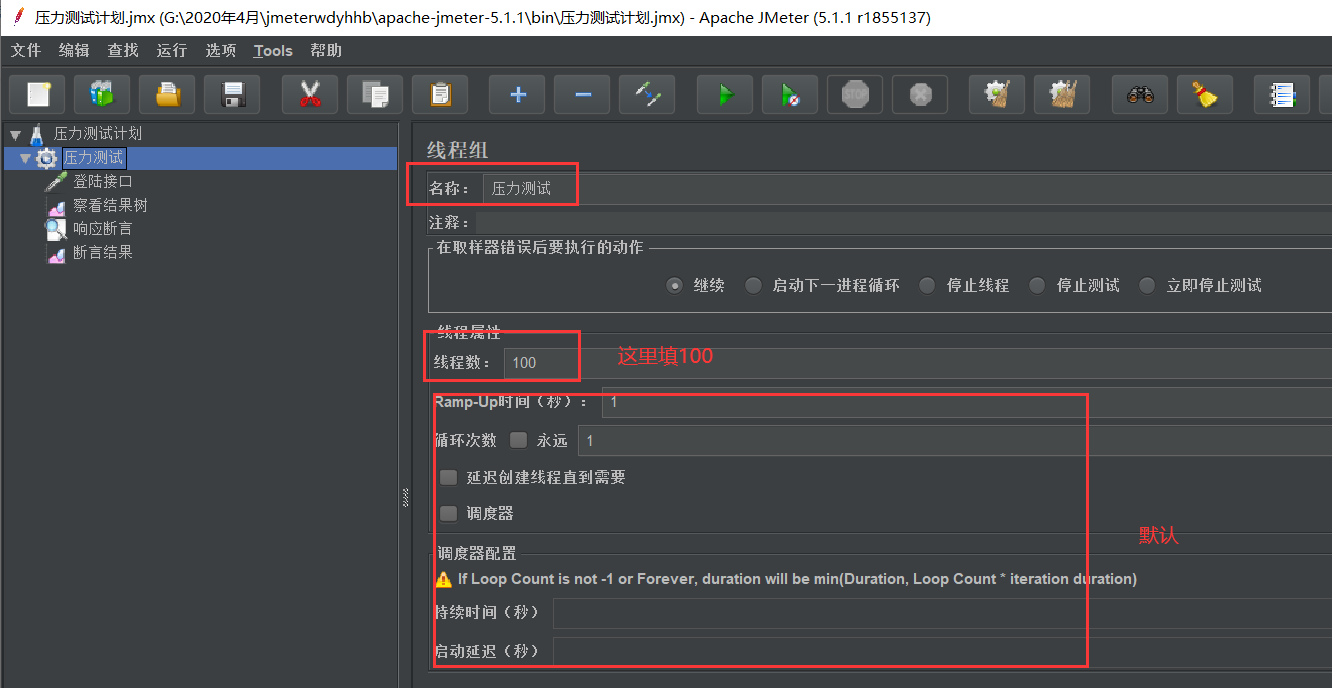The height and width of the screenshot is (688, 1332).
Task: Click the 线程数 field showing 100
Action: [x=918, y=362]
